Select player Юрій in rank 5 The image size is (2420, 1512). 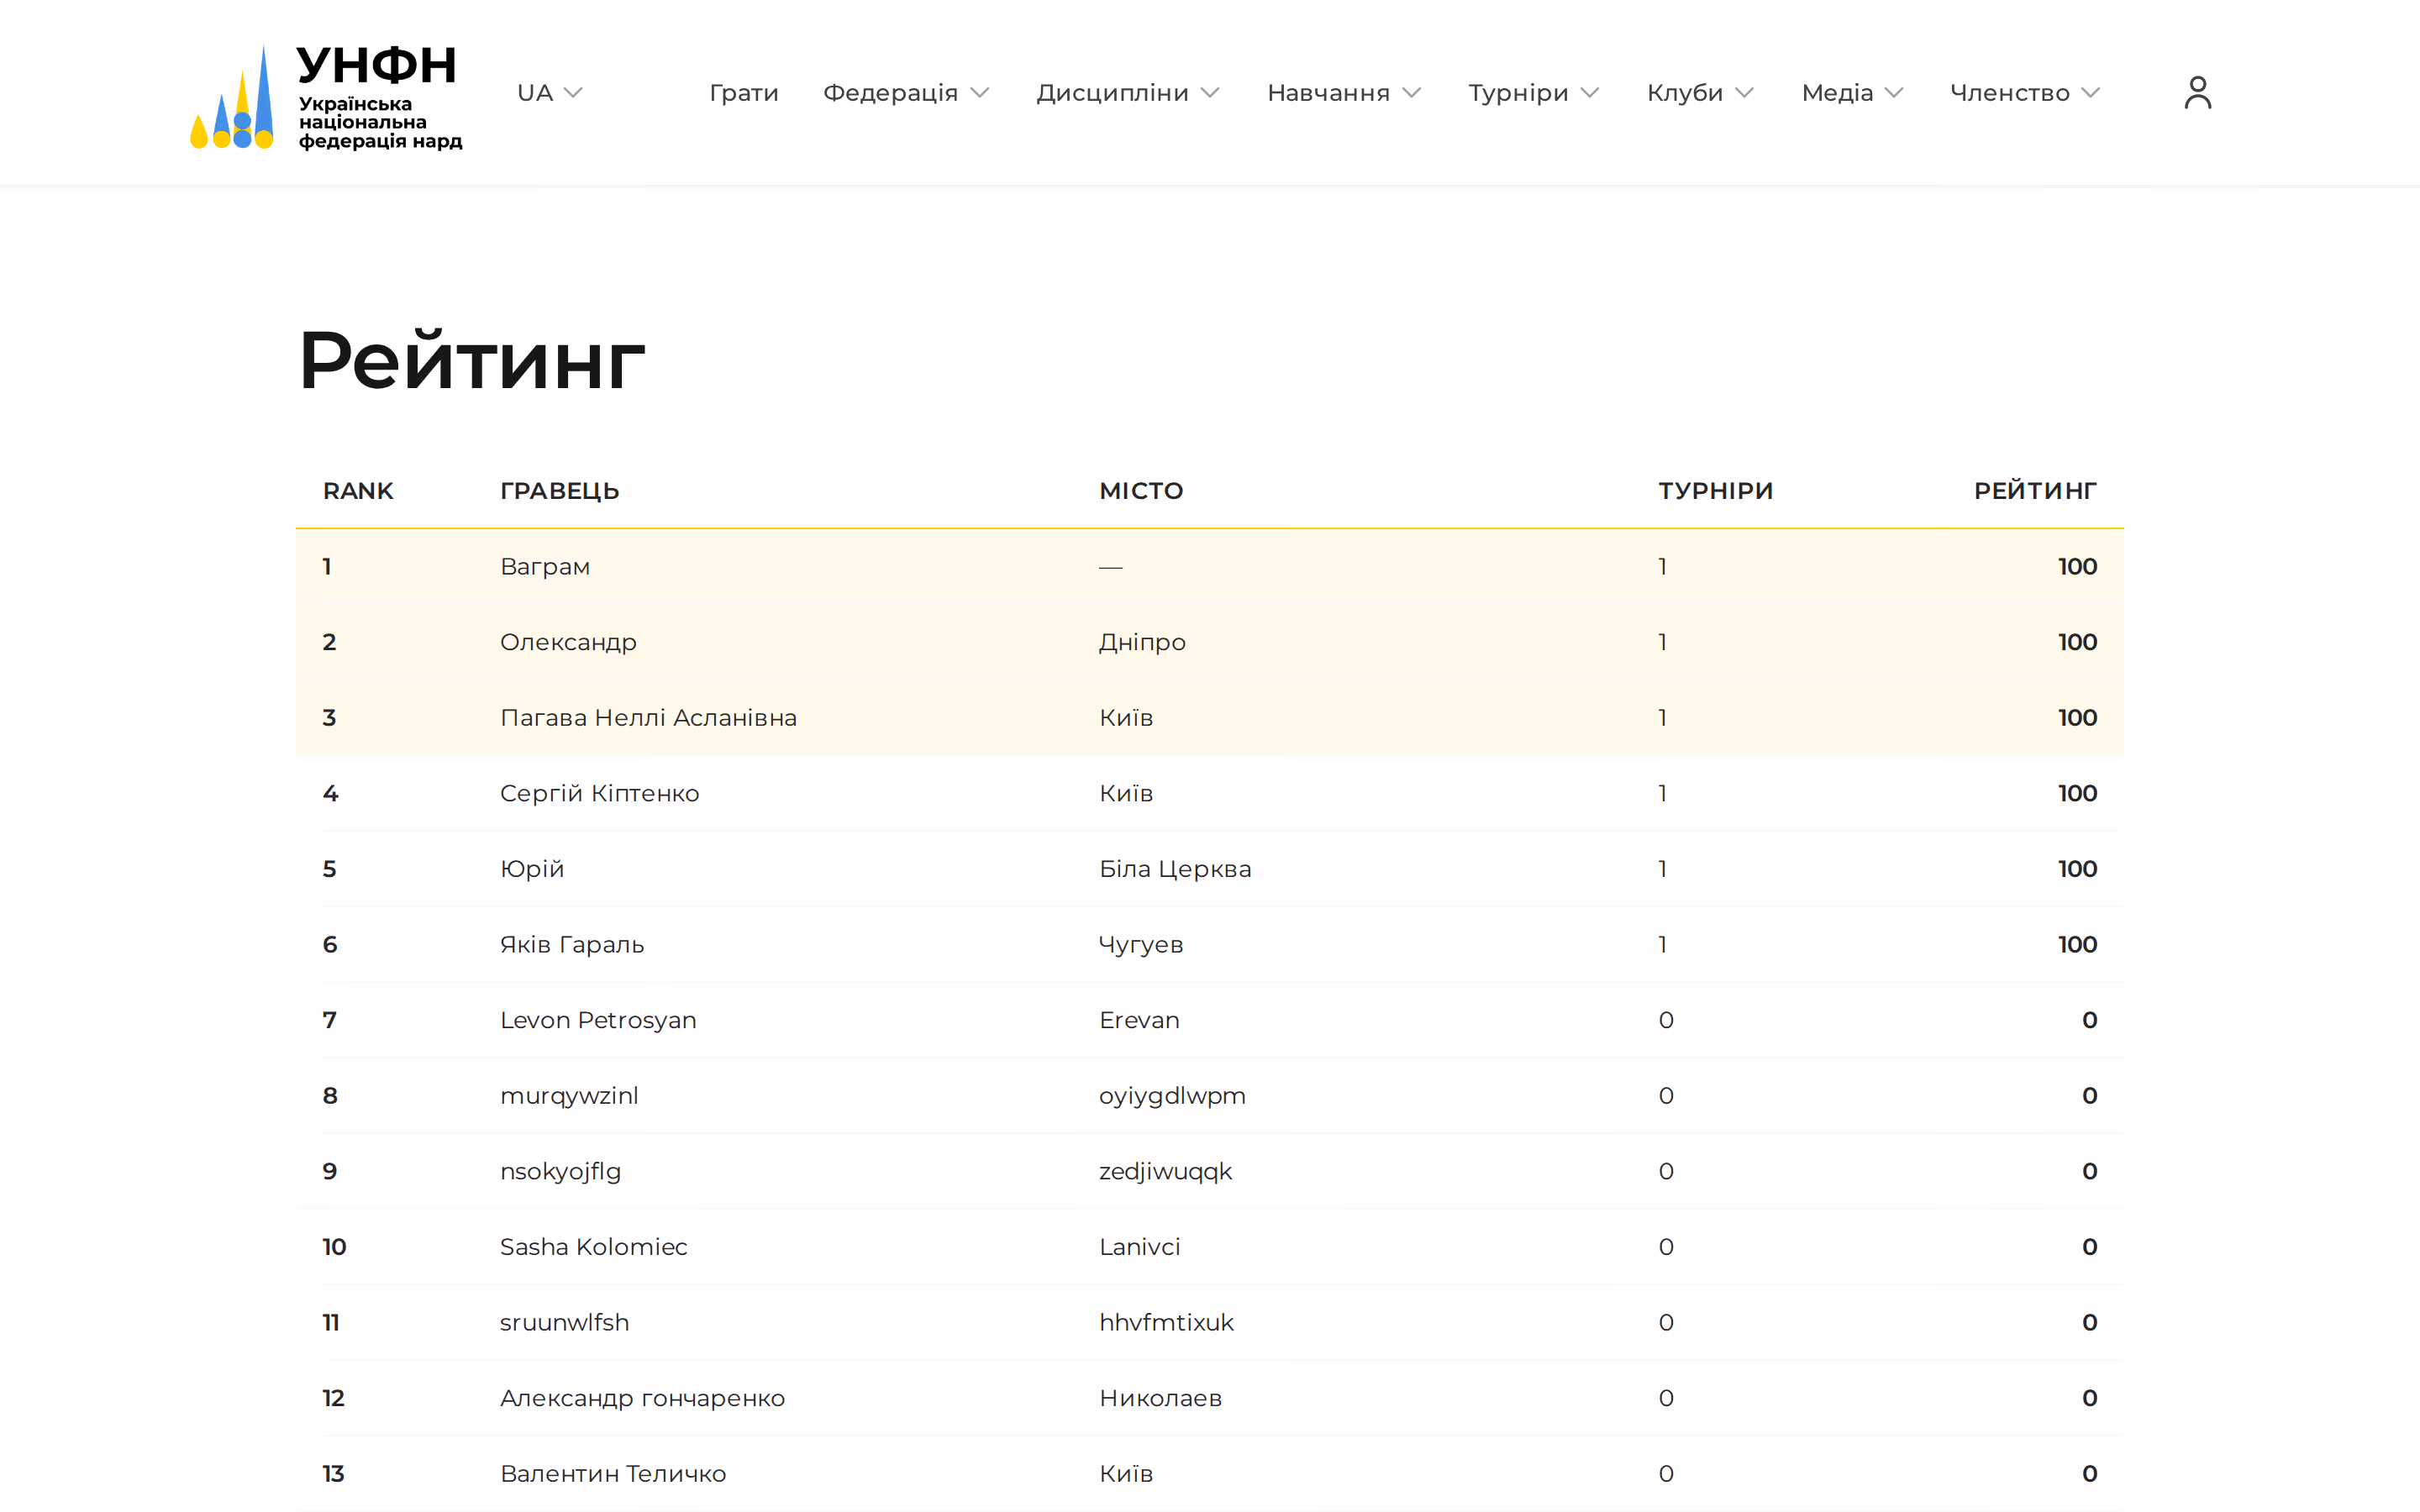click(532, 869)
